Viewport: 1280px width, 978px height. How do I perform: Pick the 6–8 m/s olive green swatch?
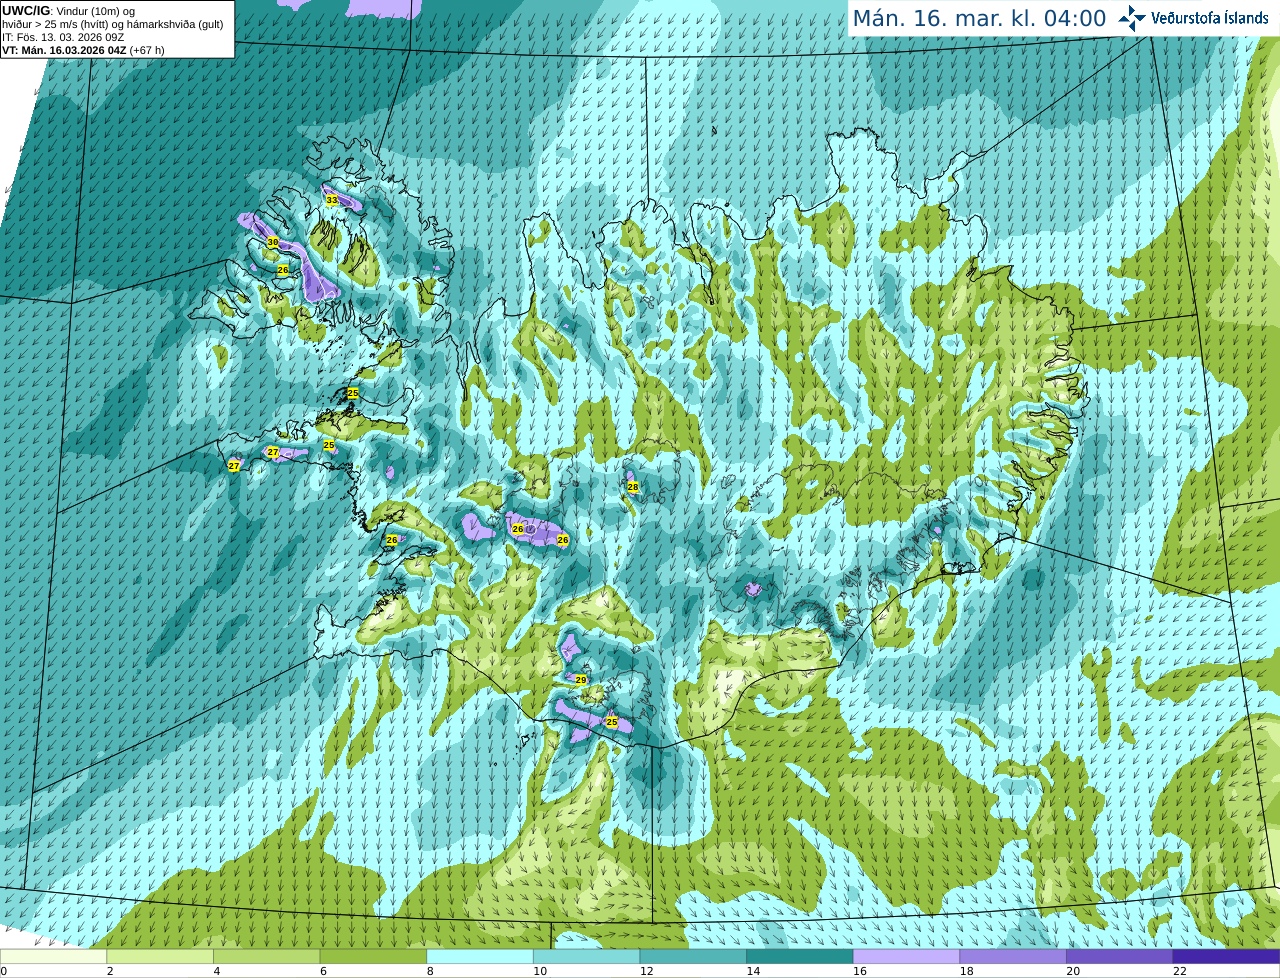click(373, 957)
